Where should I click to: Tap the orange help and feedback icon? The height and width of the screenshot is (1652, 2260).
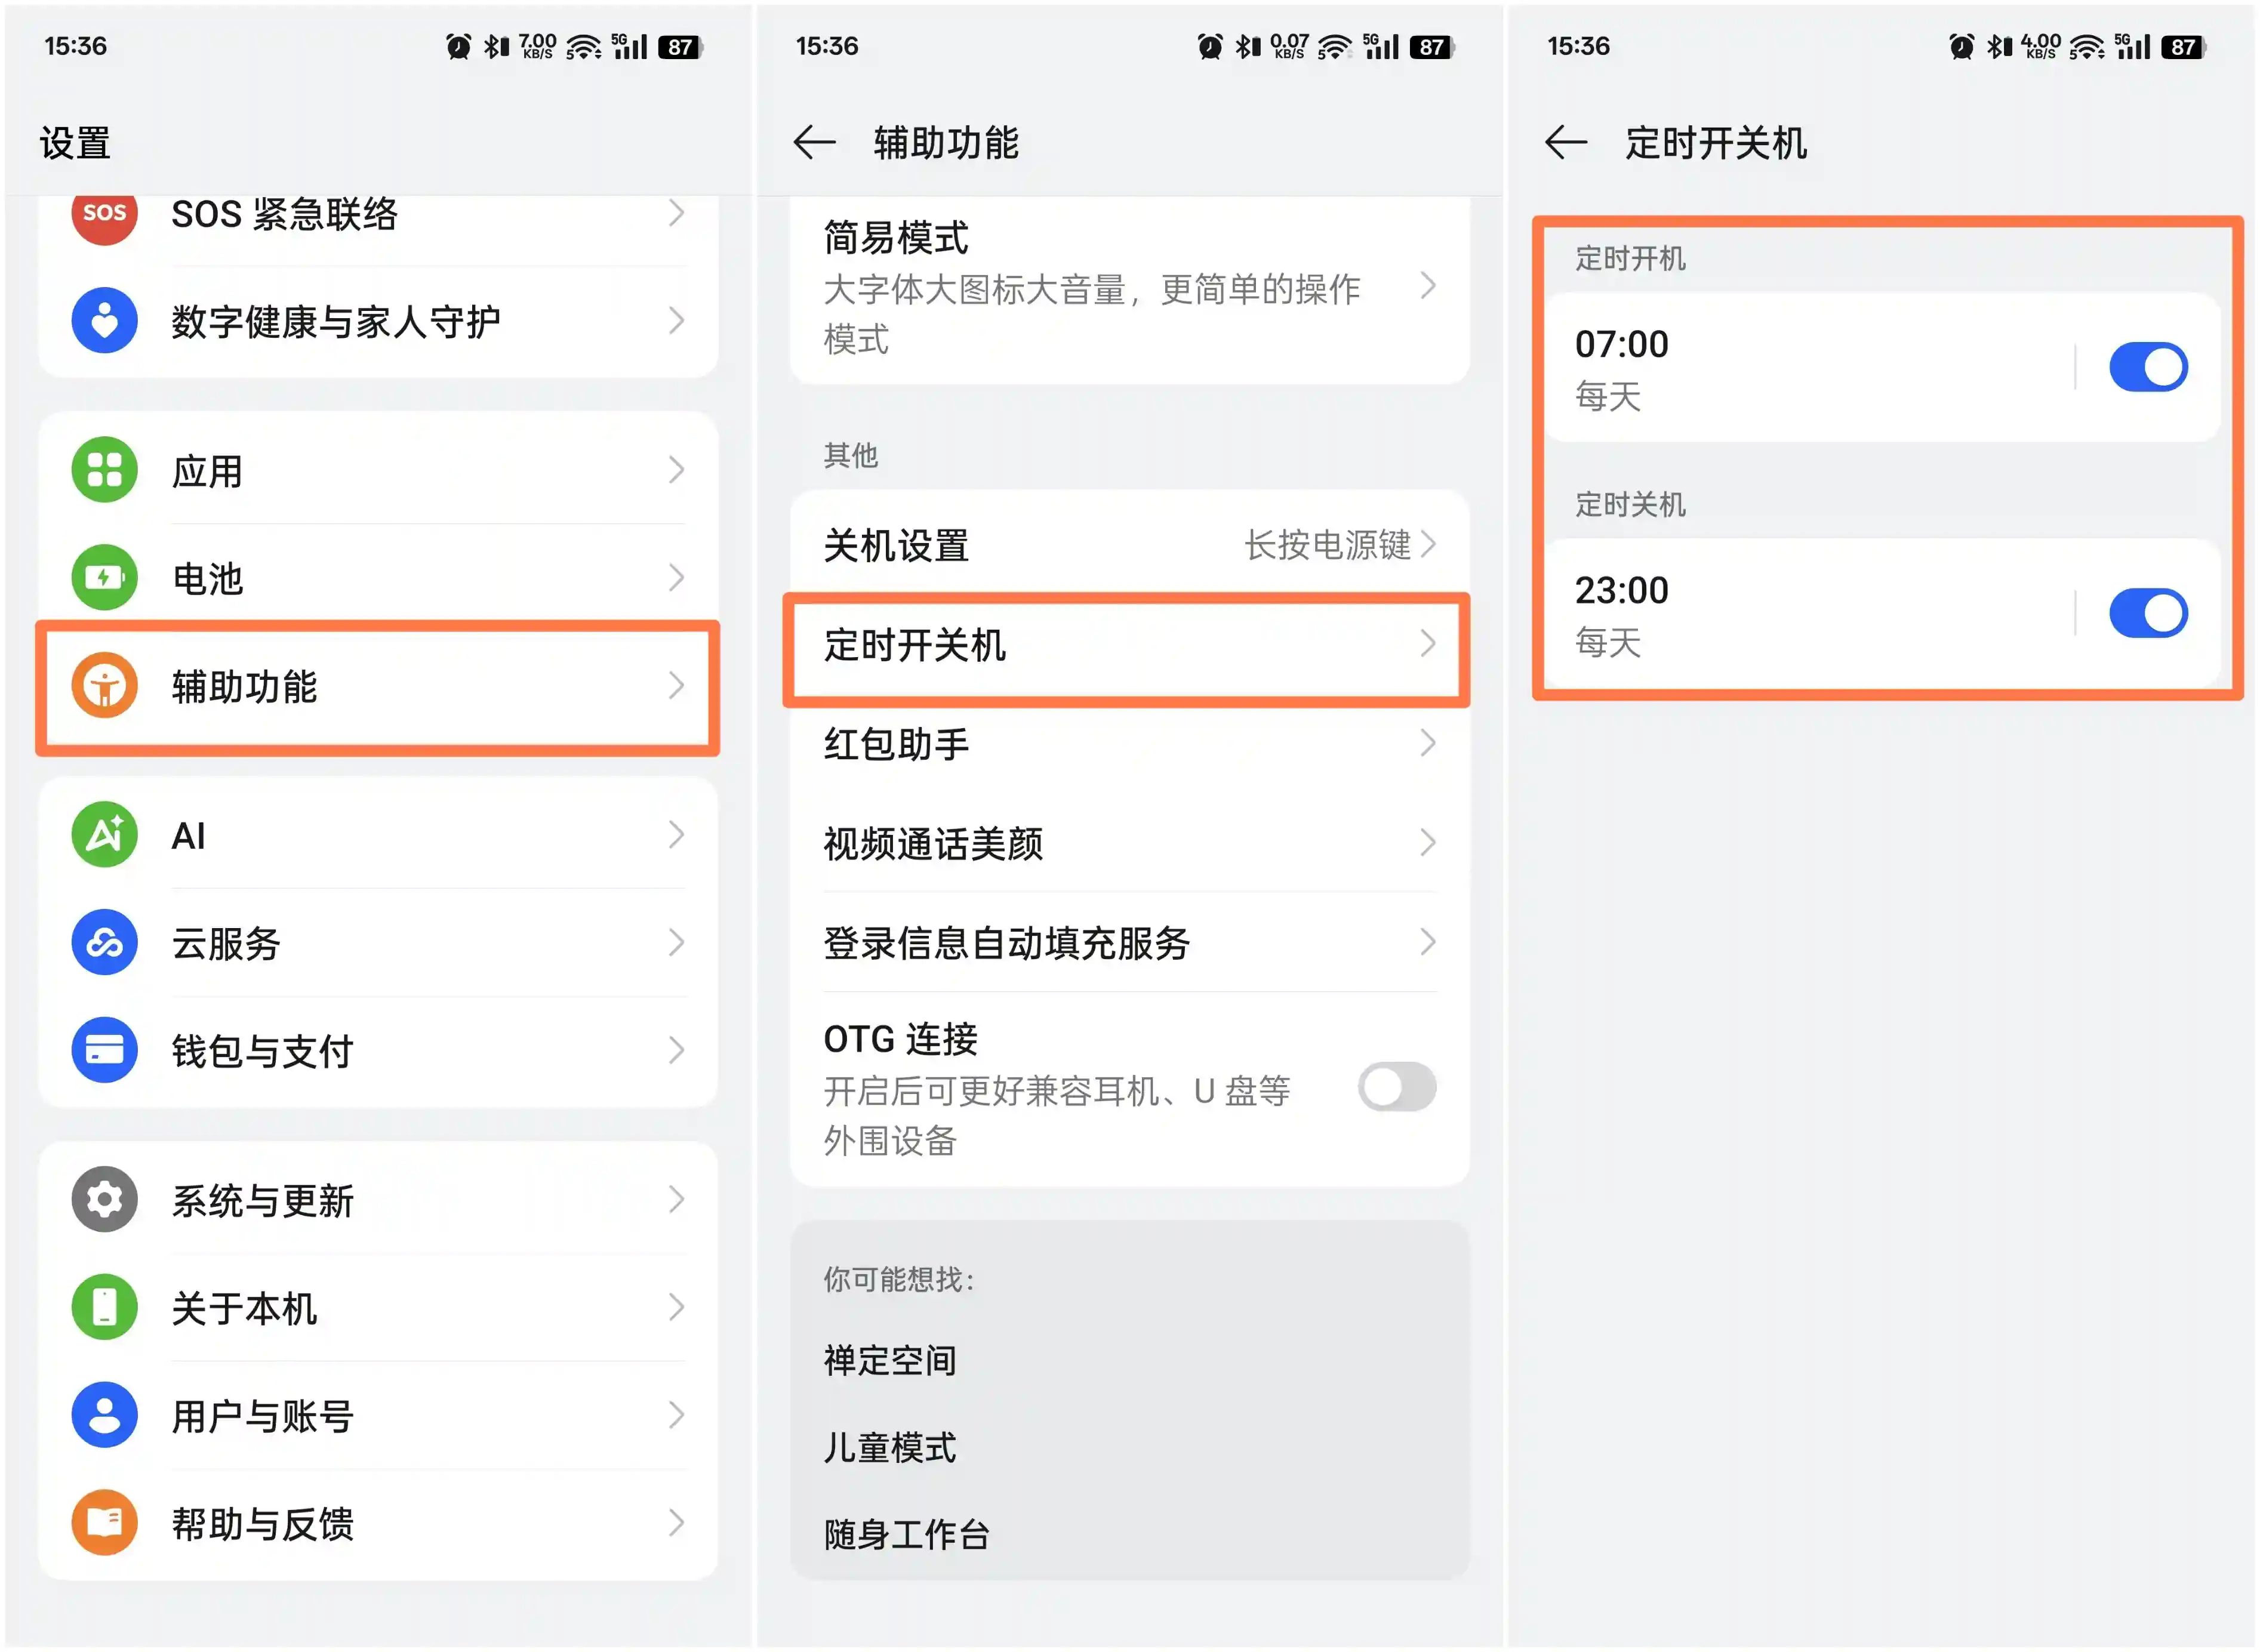104,1523
